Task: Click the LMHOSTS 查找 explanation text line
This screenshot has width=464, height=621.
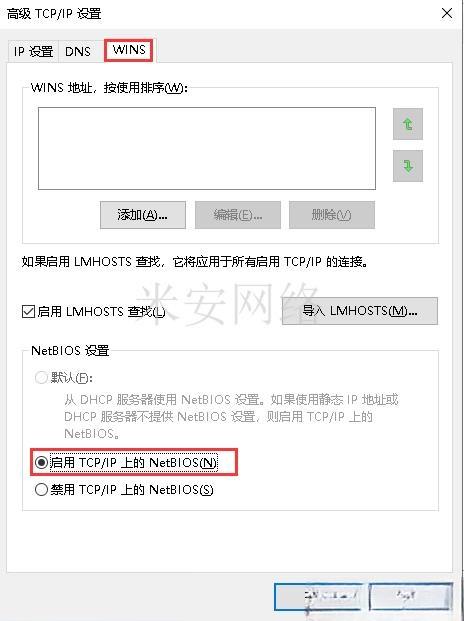Action: [195, 262]
